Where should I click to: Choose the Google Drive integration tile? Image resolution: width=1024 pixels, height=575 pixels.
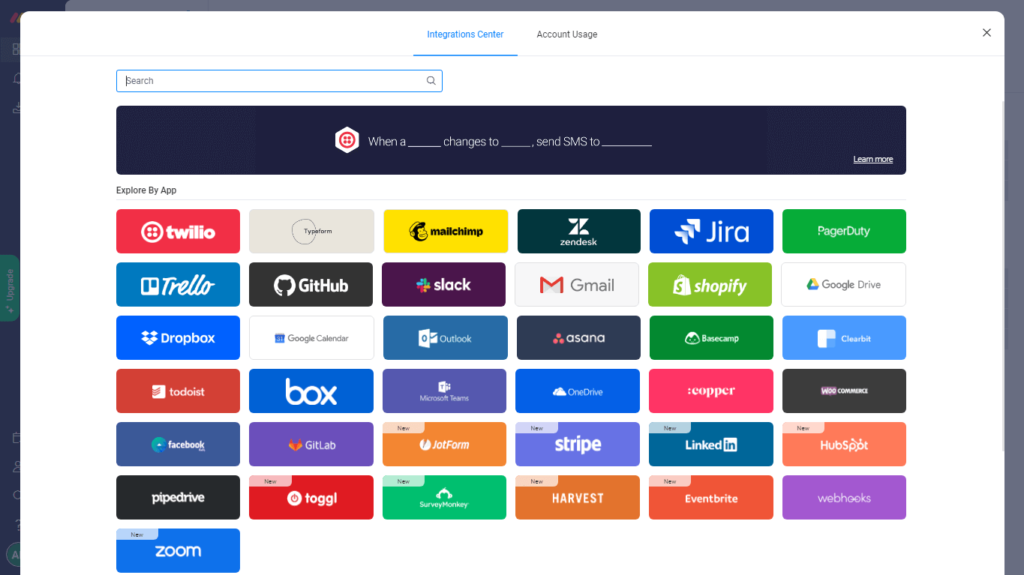coord(844,285)
